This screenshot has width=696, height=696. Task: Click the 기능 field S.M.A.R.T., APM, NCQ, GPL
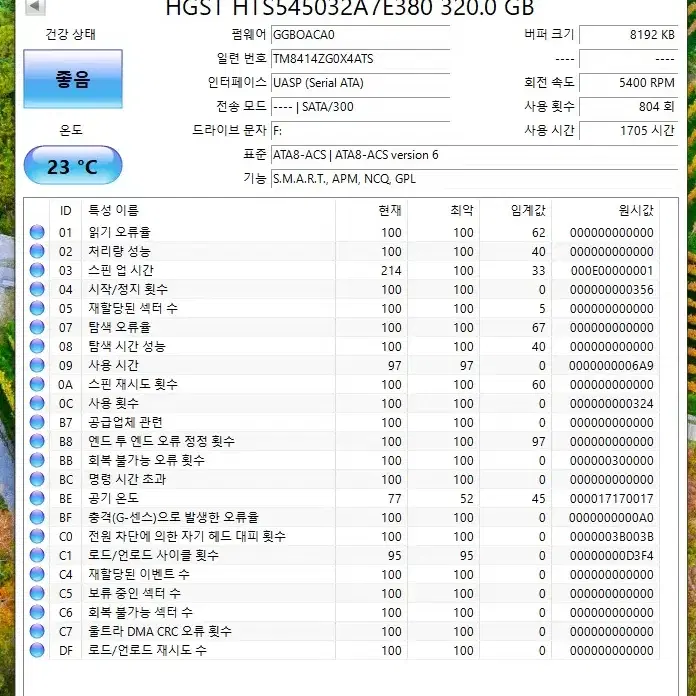475,178
